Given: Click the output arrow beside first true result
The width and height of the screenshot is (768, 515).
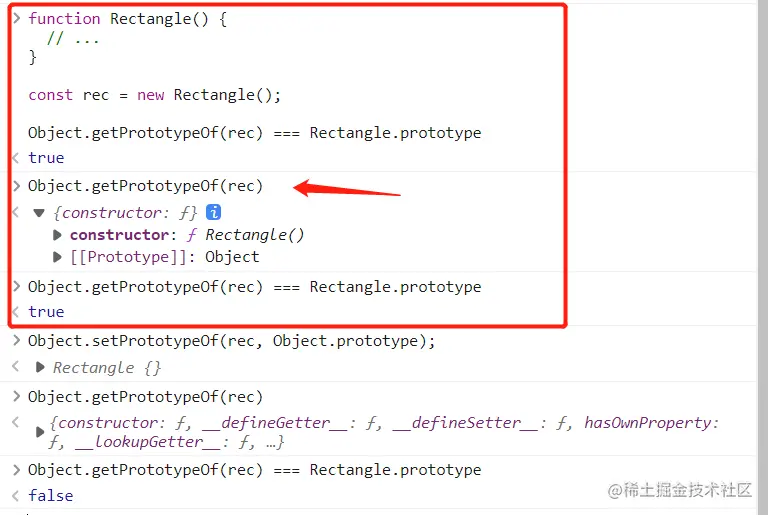Looking at the screenshot, I should 16,158.
